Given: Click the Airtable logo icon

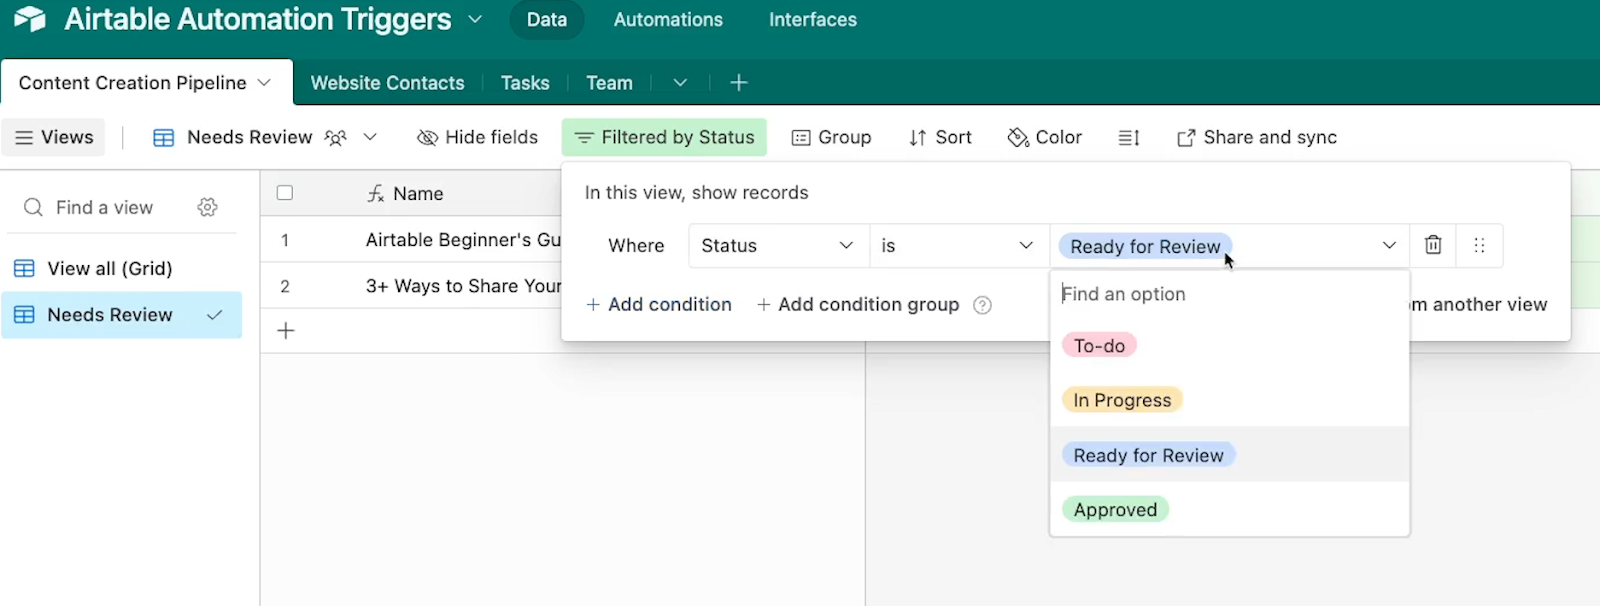Looking at the screenshot, I should tap(30, 19).
